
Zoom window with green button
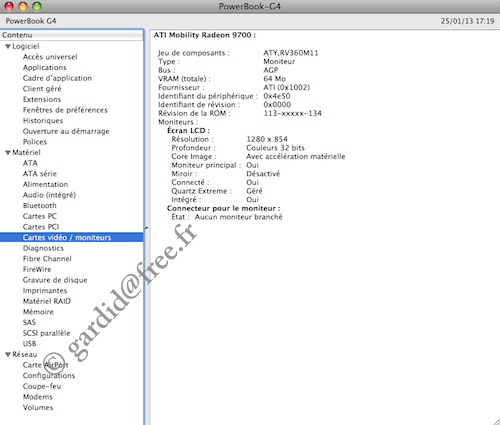point(37,6)
